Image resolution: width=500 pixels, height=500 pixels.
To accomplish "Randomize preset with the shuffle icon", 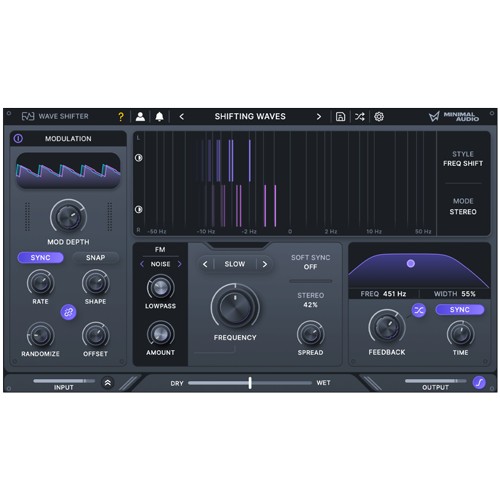I will point(359,117).
